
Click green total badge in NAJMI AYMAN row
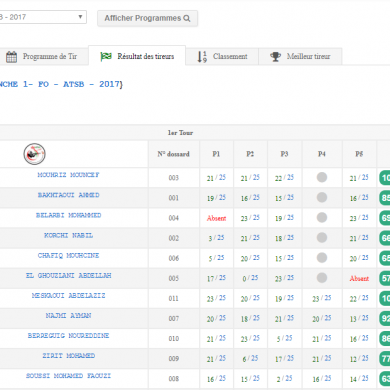click(385, 318)
